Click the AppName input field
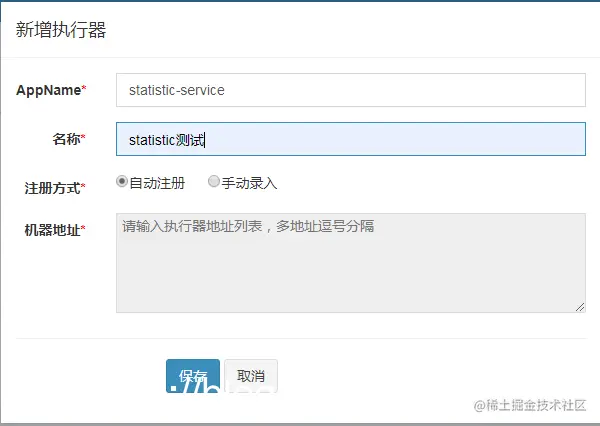Screen dimensions: 600x426 coord(351,90)
